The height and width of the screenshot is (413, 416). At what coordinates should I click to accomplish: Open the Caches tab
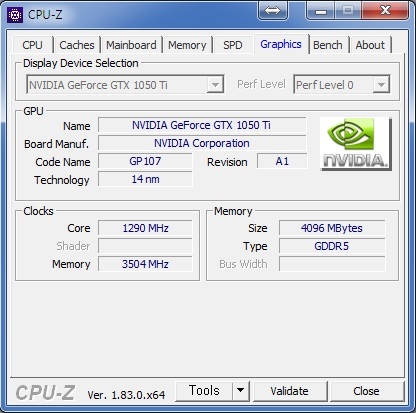coord(77,45)
